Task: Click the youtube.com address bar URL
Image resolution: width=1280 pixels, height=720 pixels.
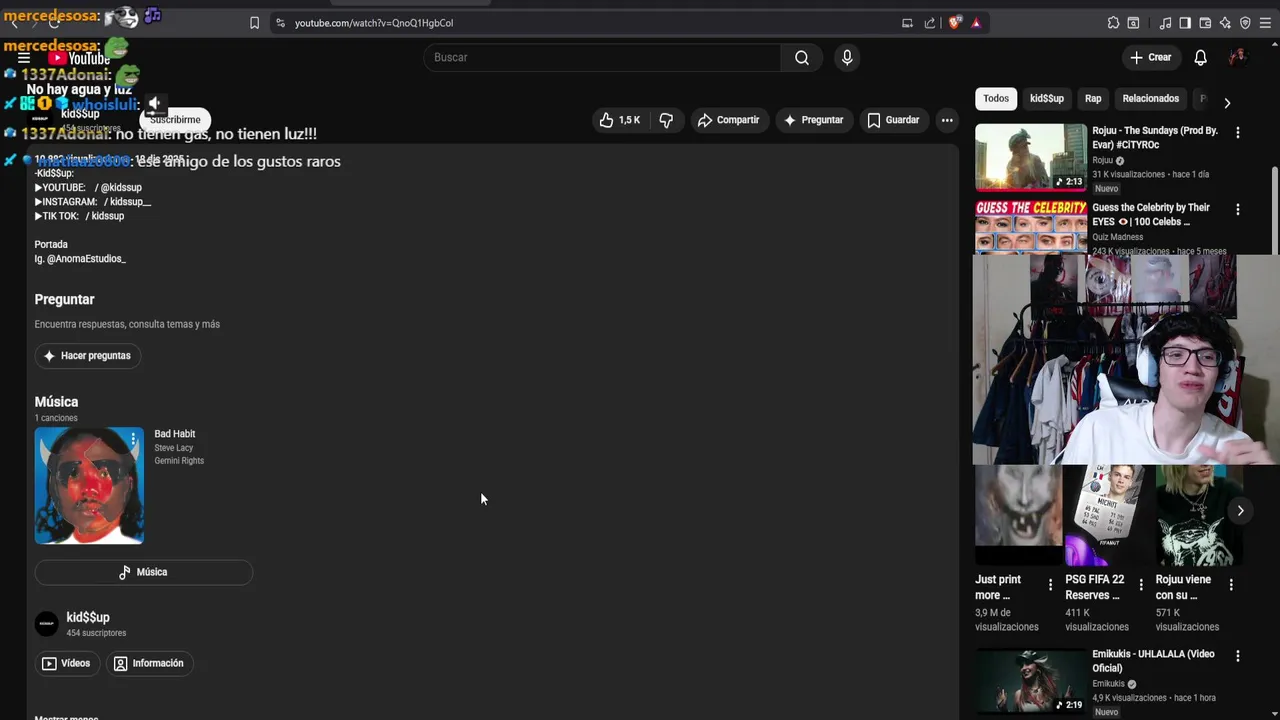Action: tap(374, 23)
